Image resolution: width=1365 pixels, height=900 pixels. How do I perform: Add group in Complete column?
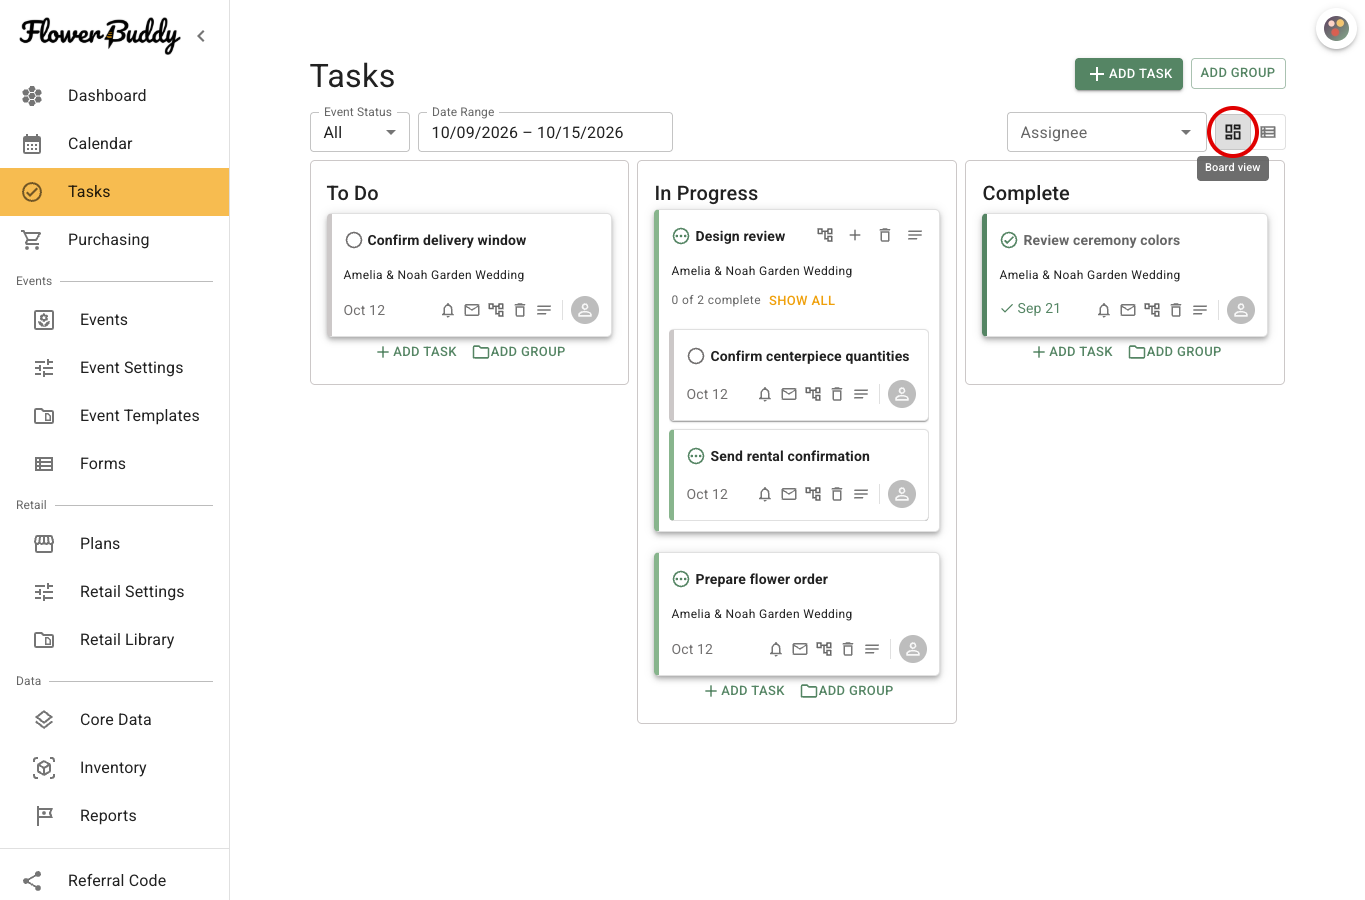point(1175,352)
